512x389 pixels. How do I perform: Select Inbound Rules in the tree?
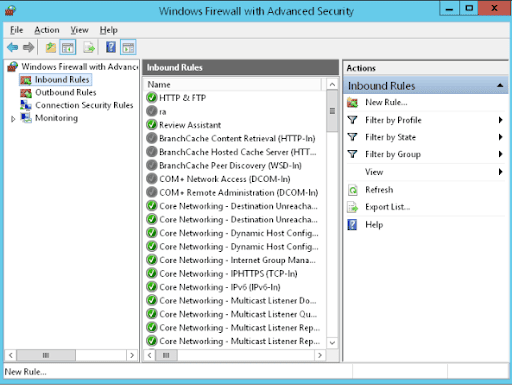coord(62,80)
